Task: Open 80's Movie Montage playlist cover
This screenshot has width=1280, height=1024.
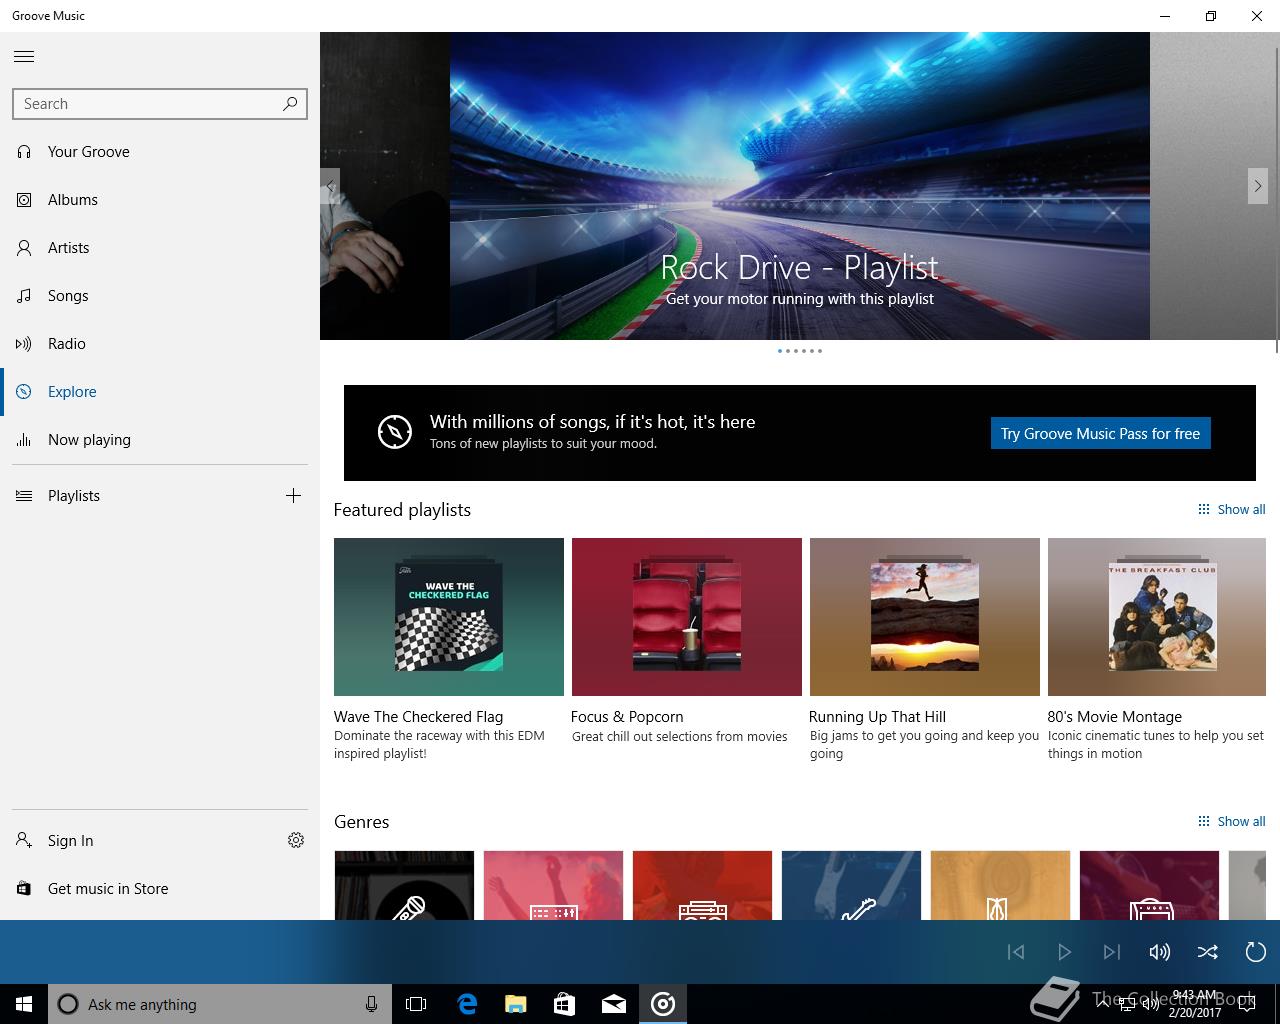Action: [1157, 617]
